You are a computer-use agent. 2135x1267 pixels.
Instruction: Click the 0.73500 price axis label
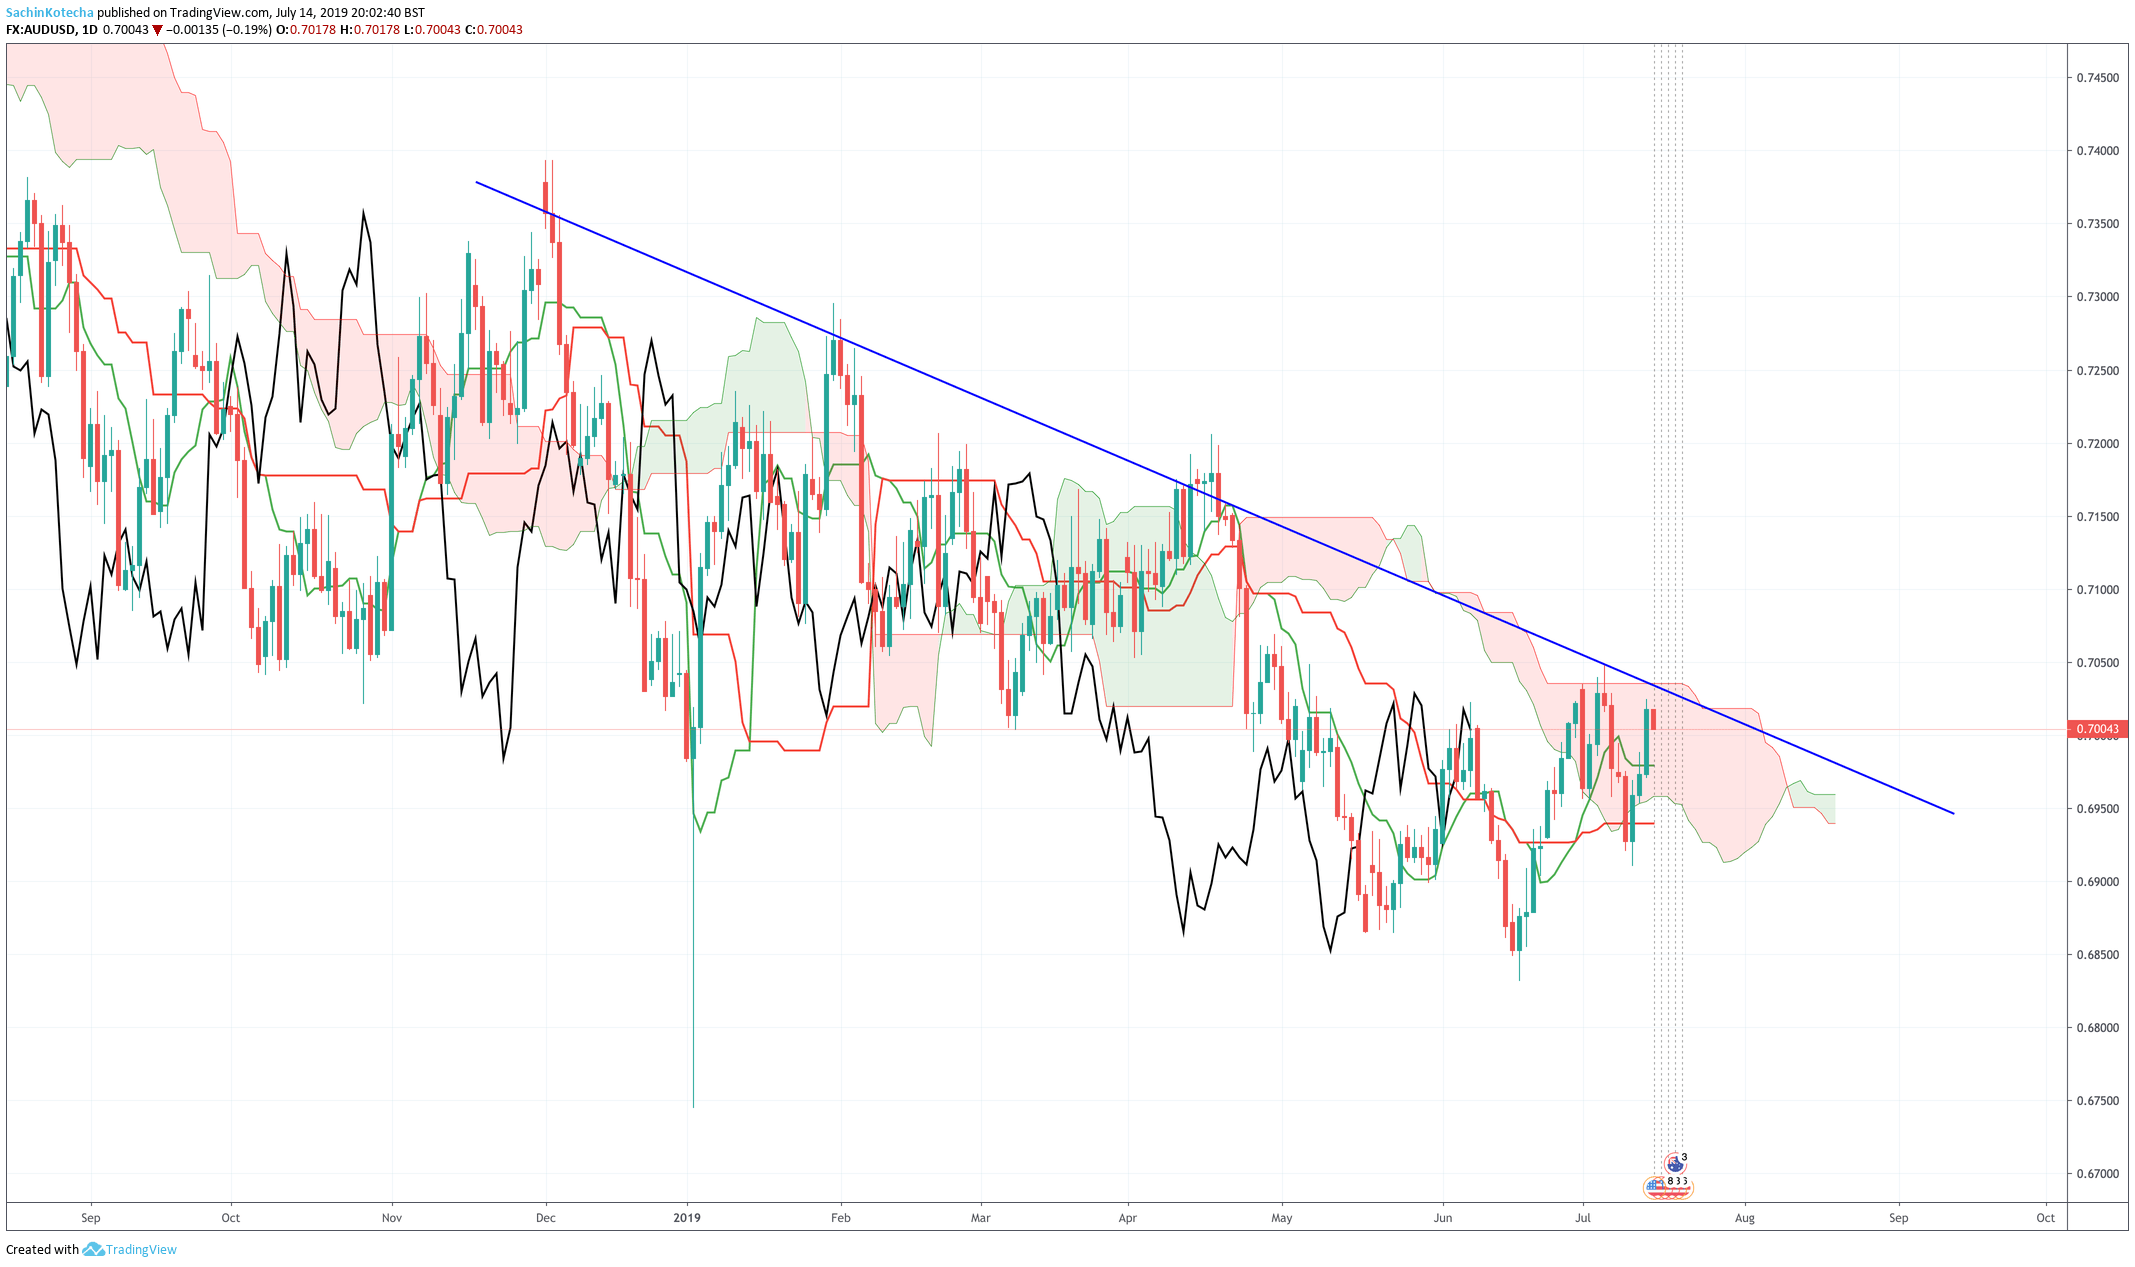tap(2097, 223)
